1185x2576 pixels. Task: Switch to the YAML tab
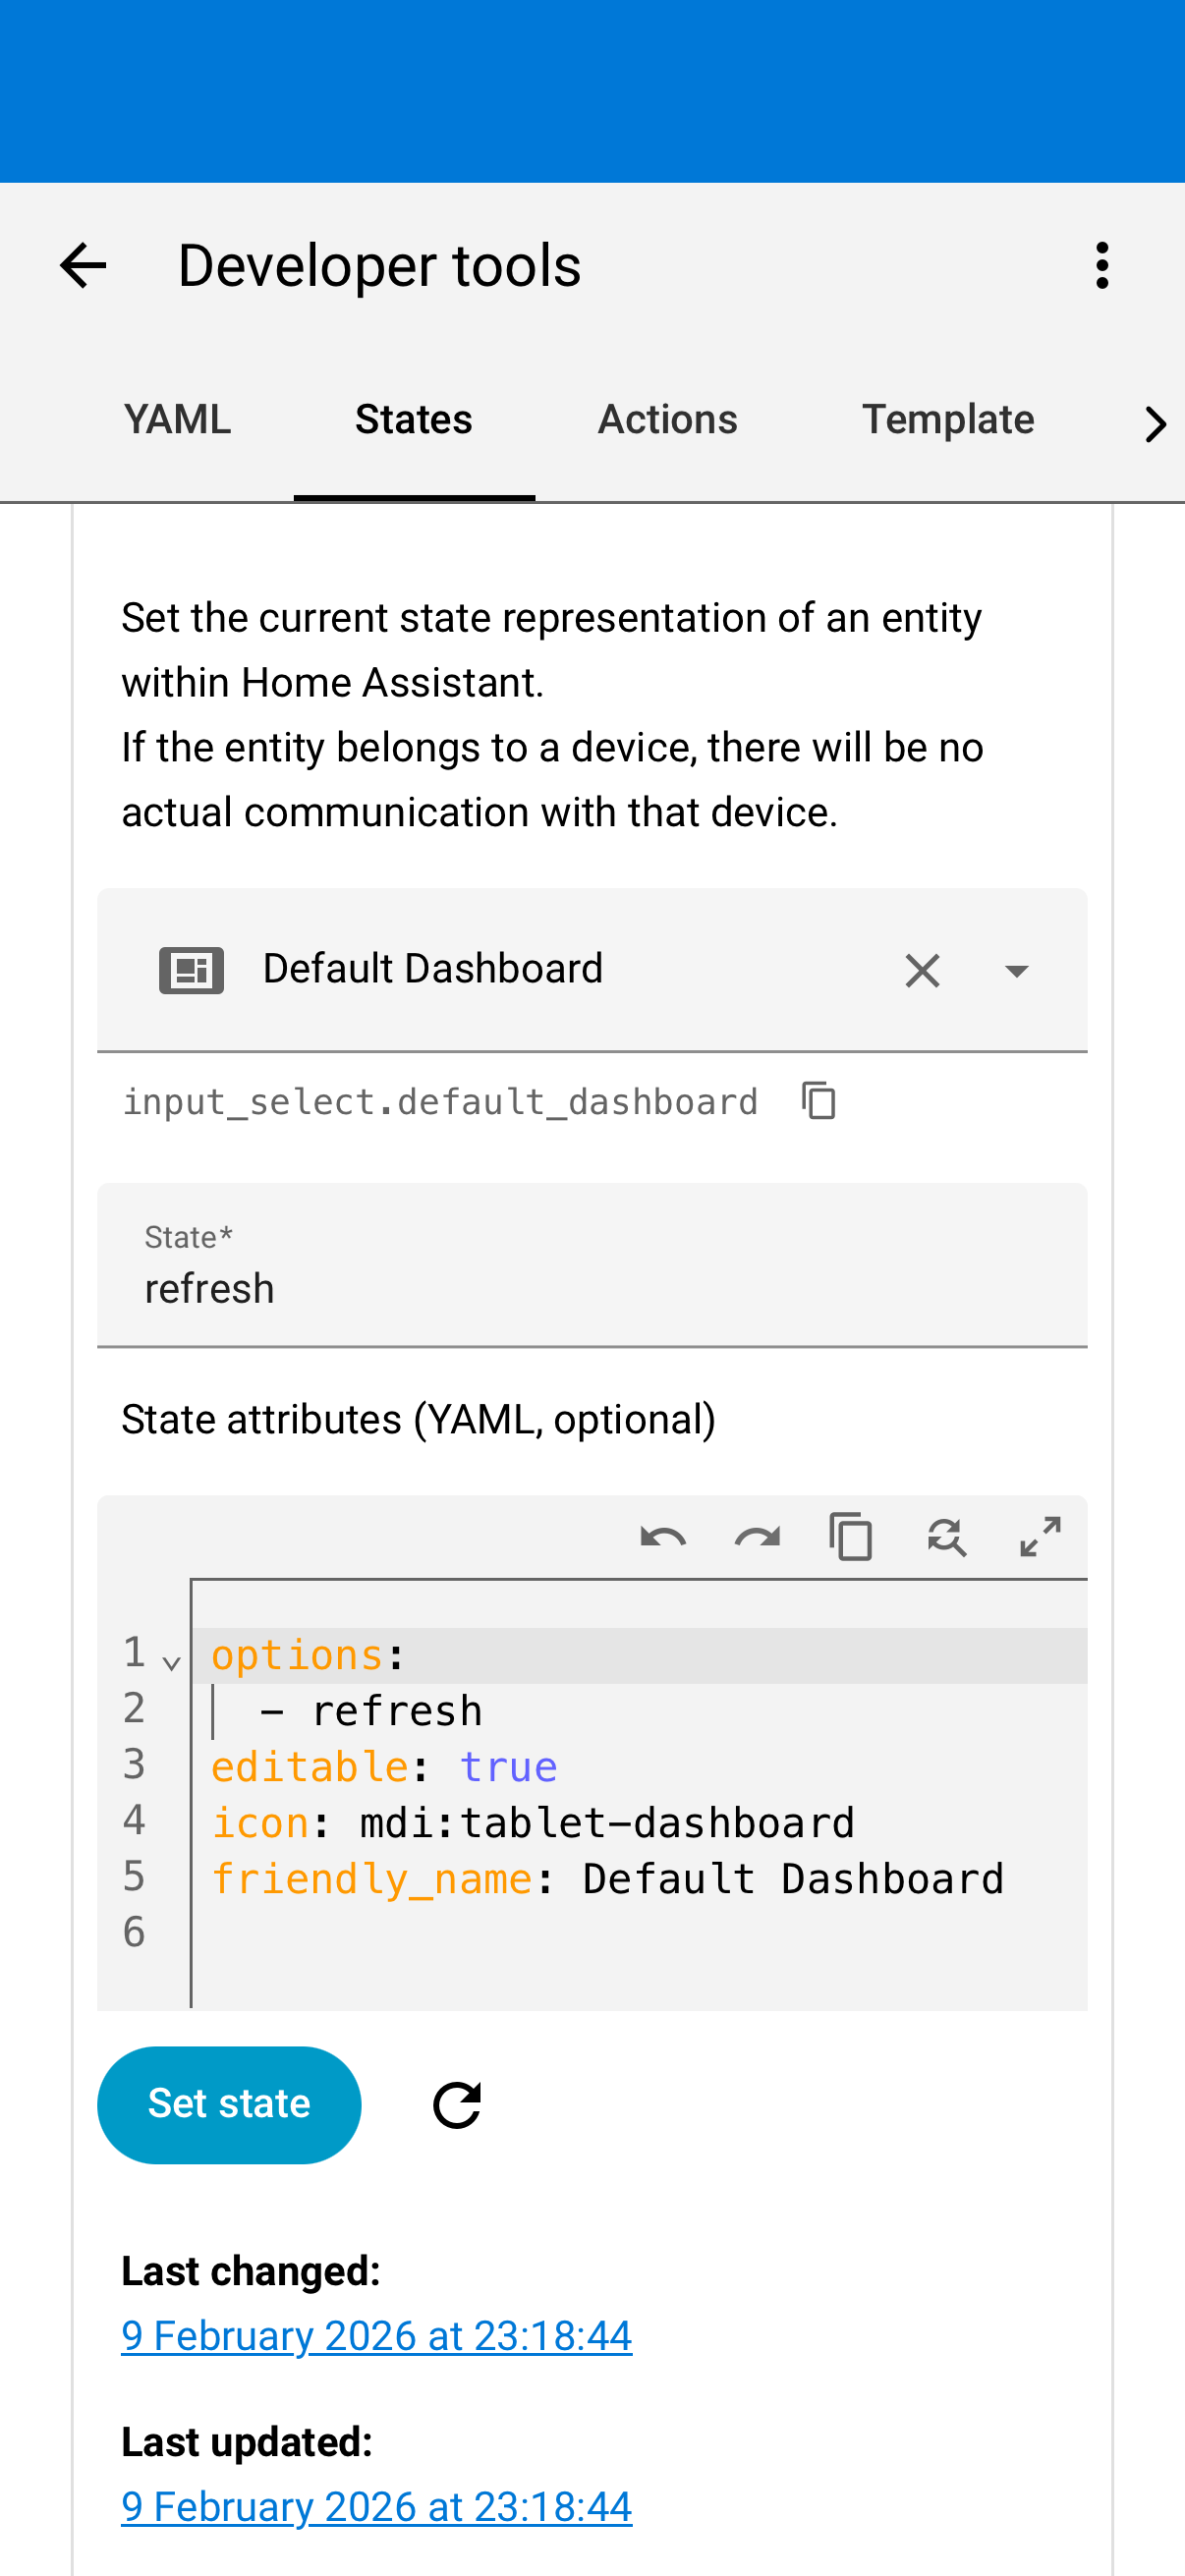pyautogui.click(x=177, y=420)
